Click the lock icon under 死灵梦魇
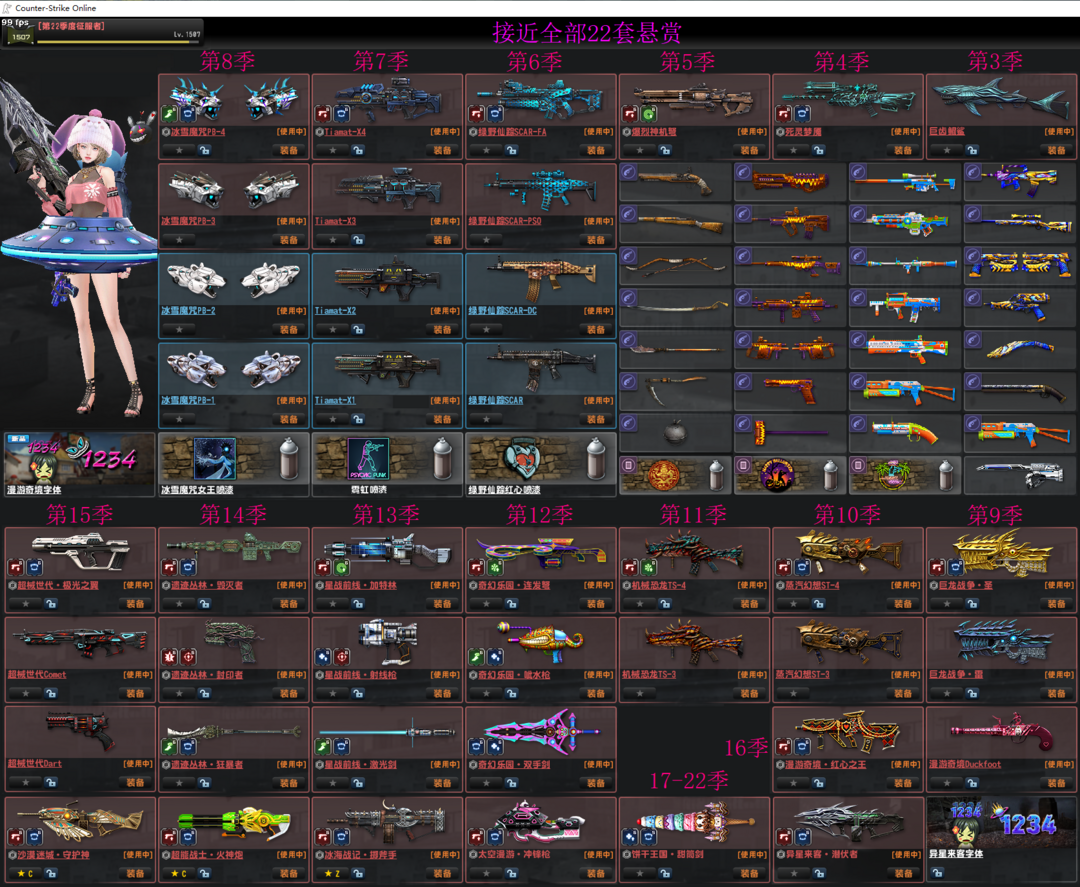Screen dimensions: 1080x887 tap(819, 150)
